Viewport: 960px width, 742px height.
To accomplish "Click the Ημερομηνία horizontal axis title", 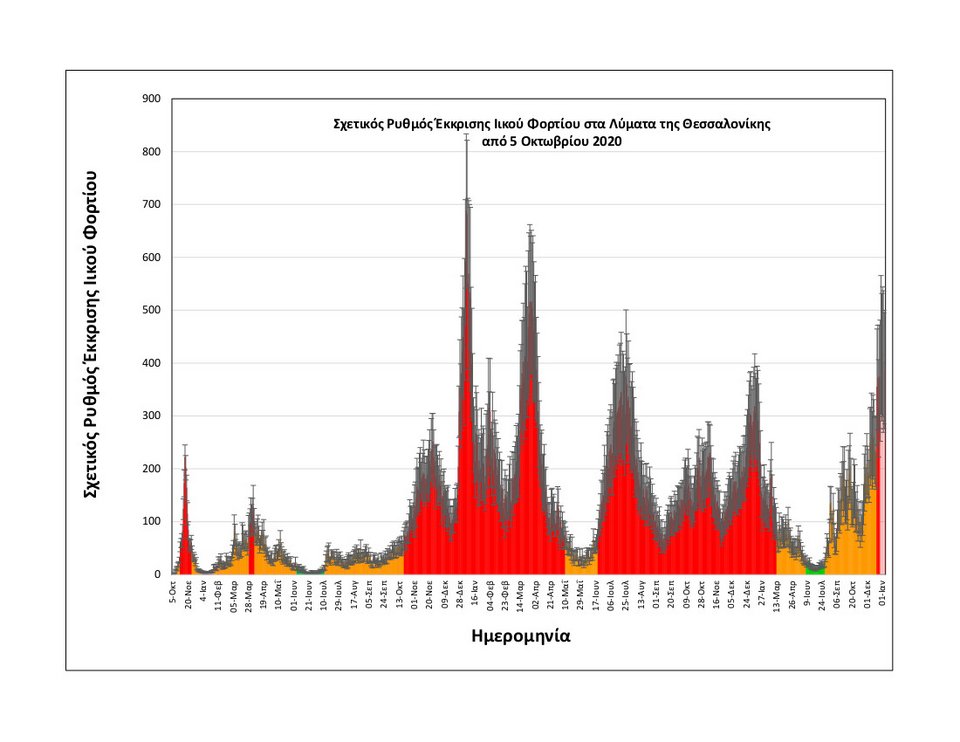I will tap(520, 636).
